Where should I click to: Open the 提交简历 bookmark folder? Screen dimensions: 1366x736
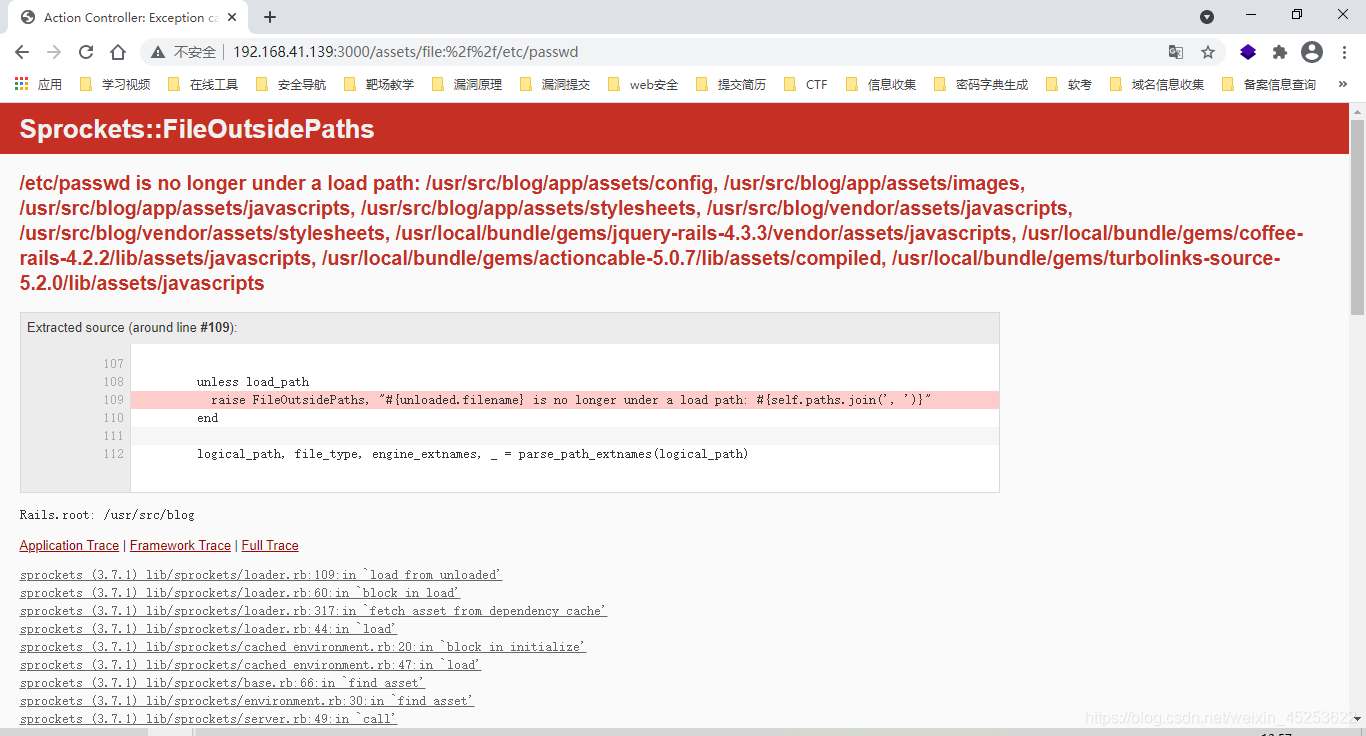[731, 84]
